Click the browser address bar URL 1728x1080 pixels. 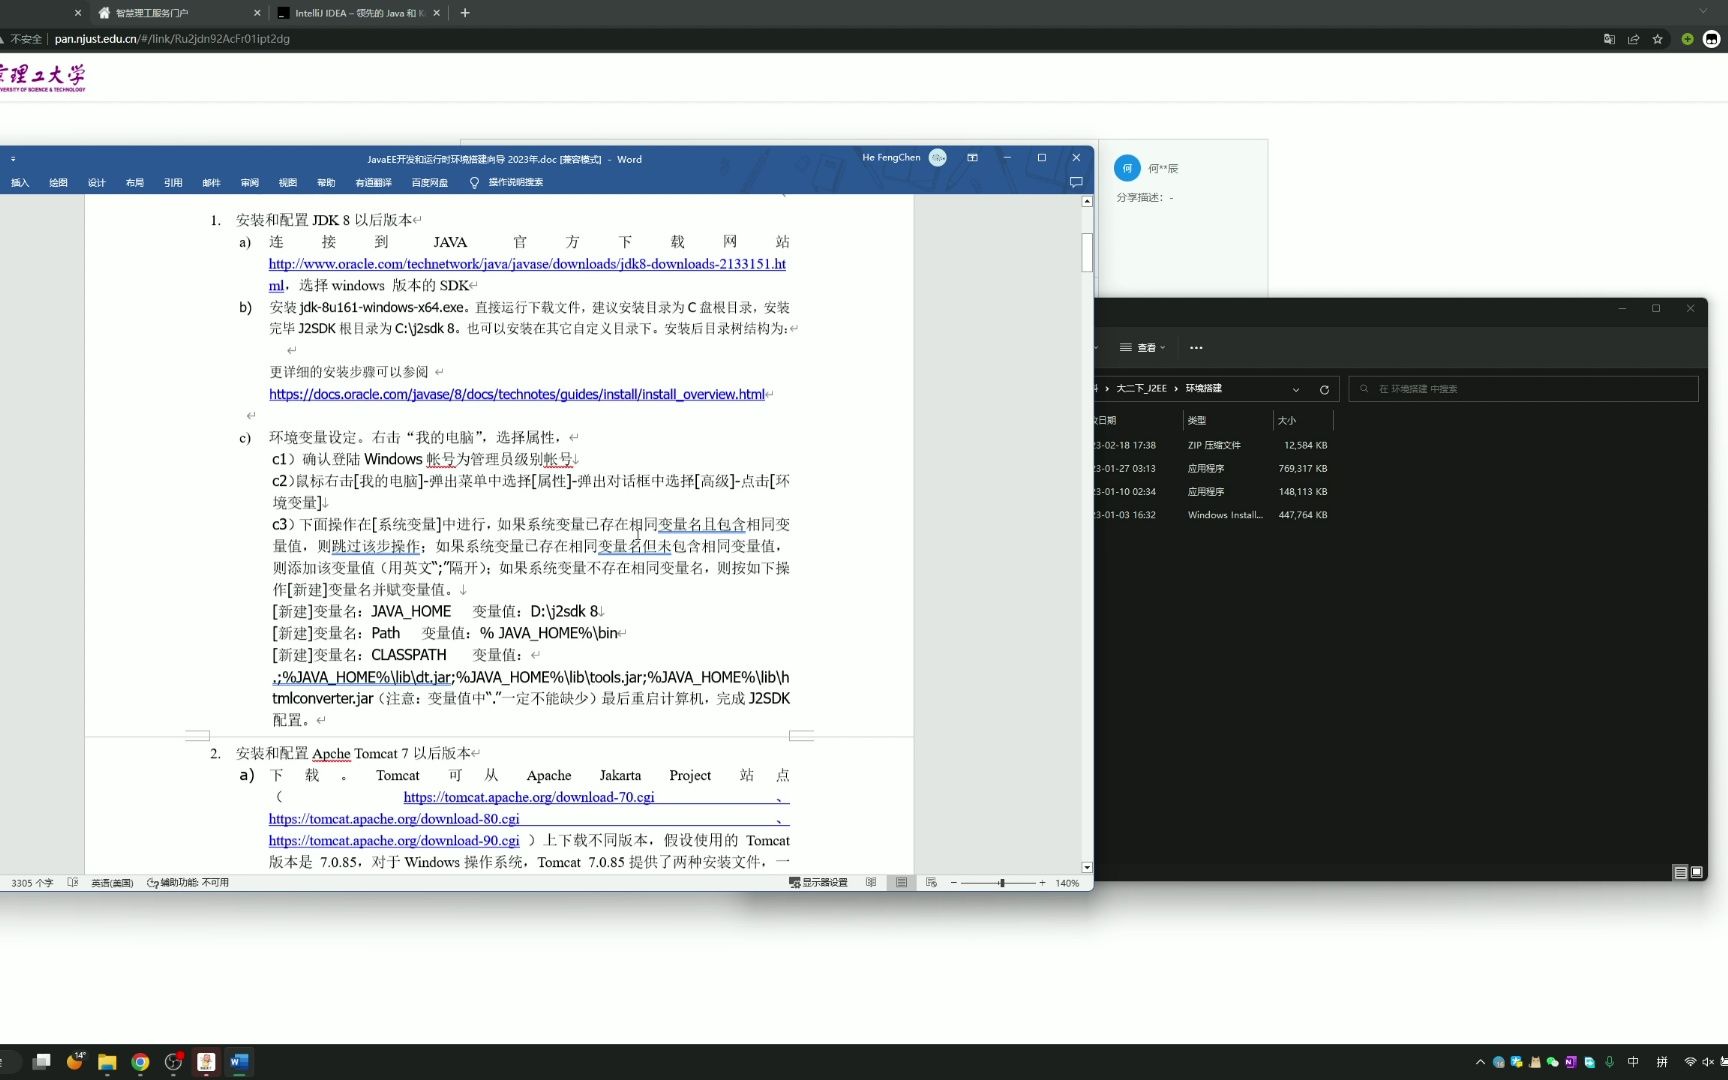point(172,39)
